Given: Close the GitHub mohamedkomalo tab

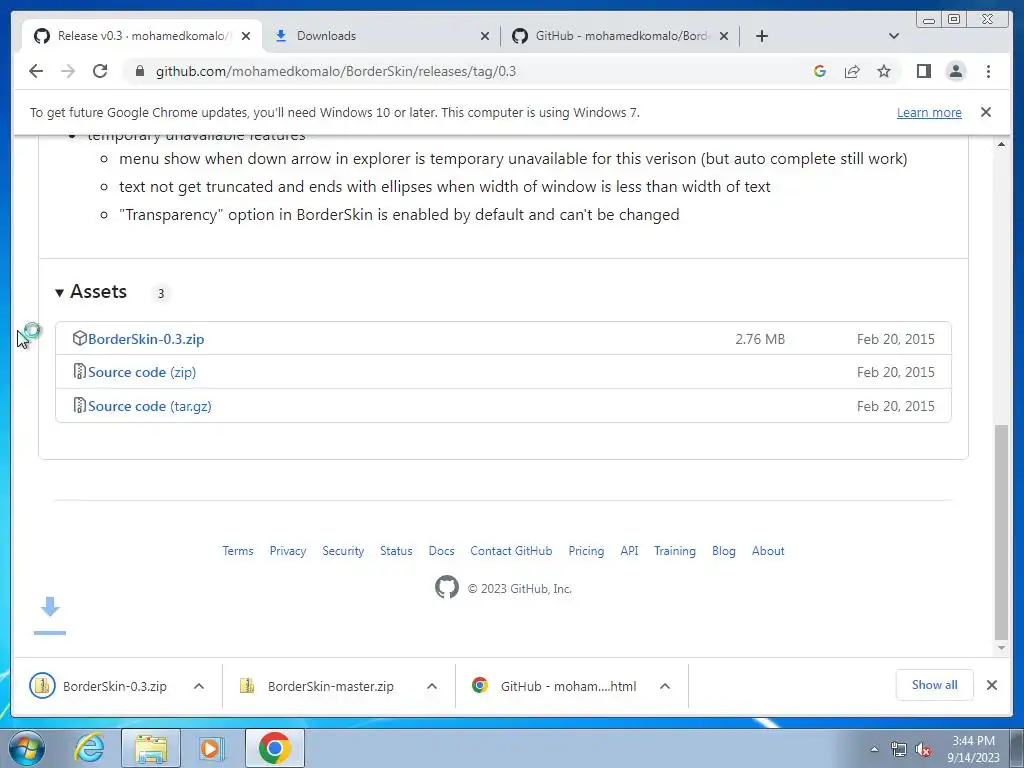Looking at the screenshot, I should coord(724,36).
